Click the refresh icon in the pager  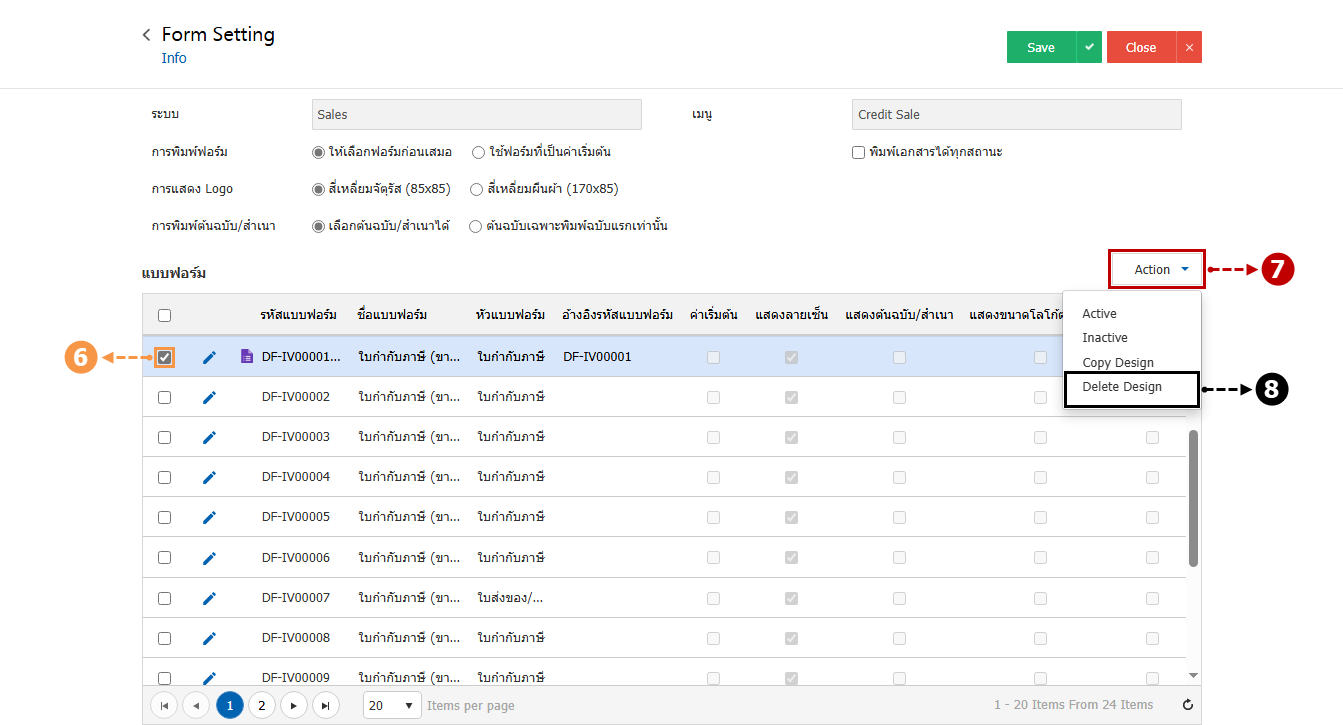(x=1188, y=705)
